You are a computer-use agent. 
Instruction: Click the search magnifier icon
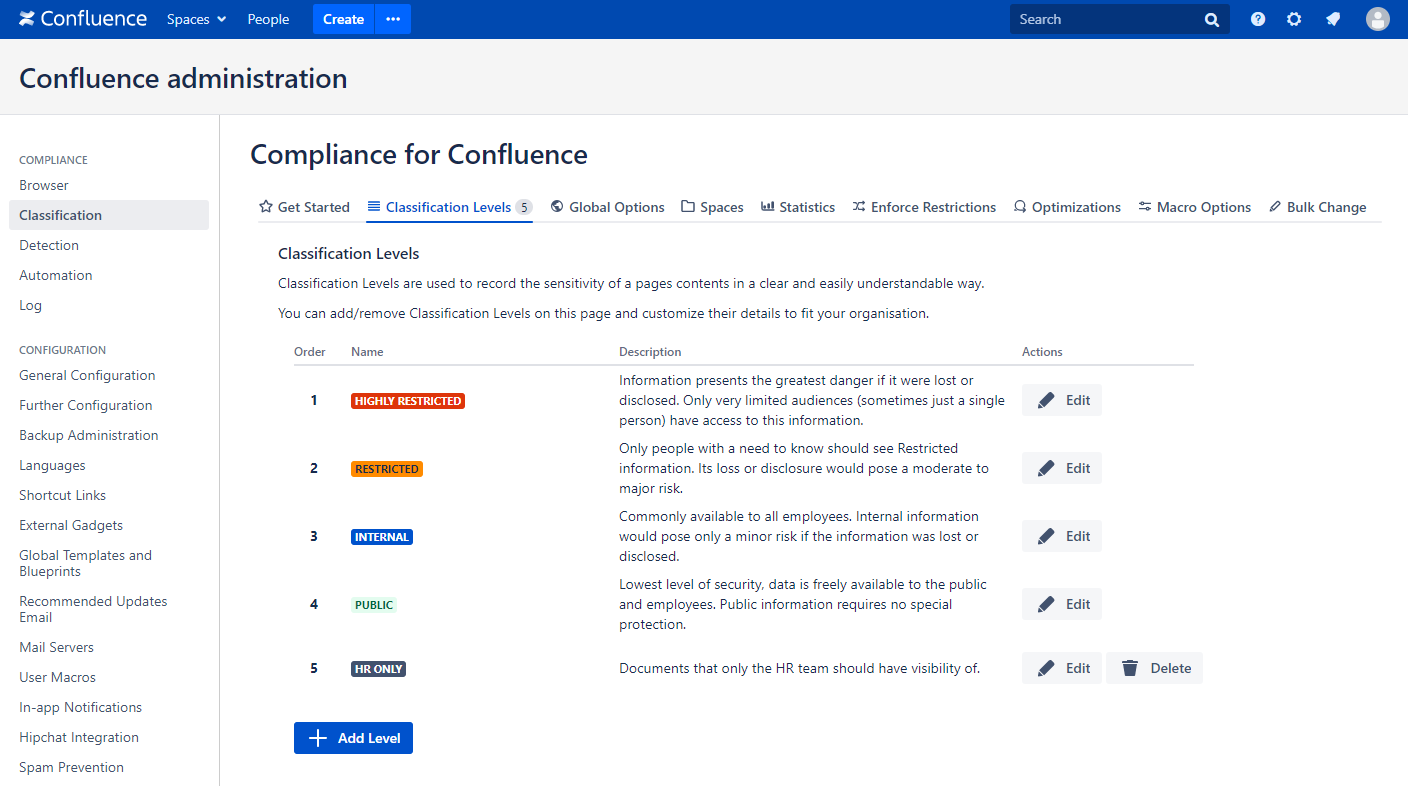1212,19
